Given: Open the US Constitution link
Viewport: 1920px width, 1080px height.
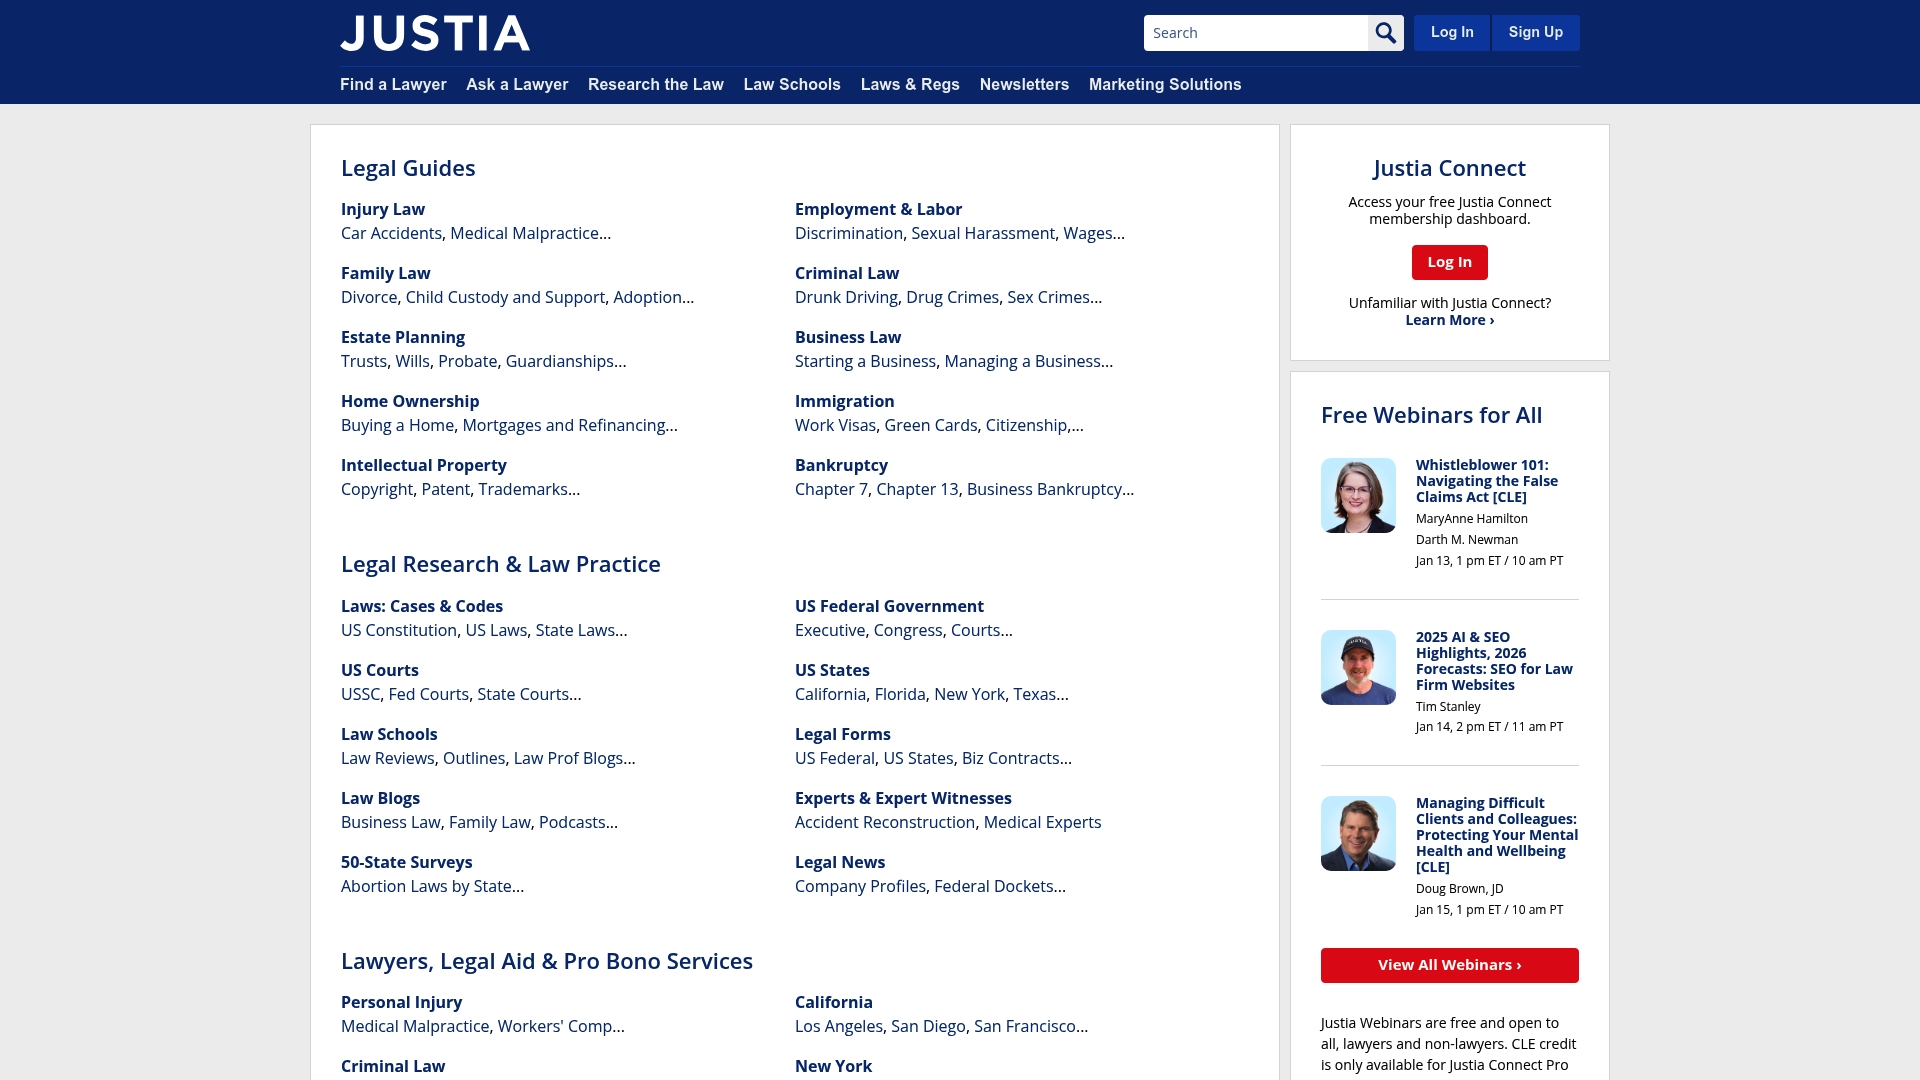Looking at the screenshot, I should click(399, 630).
